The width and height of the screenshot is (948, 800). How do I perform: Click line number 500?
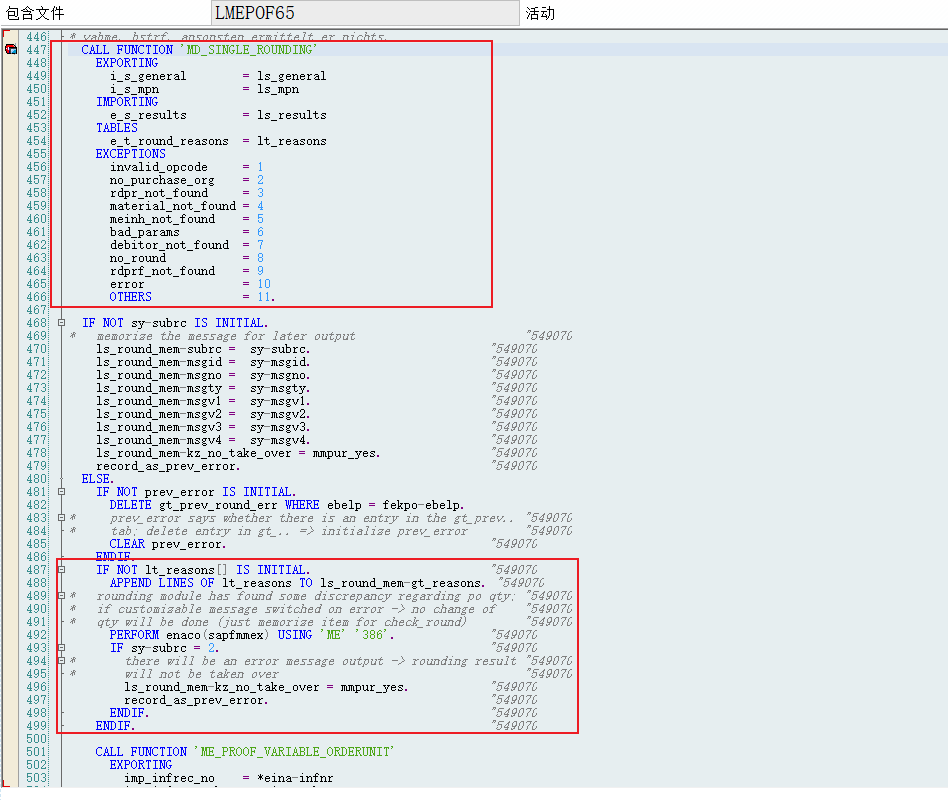[x=36, y=739]
